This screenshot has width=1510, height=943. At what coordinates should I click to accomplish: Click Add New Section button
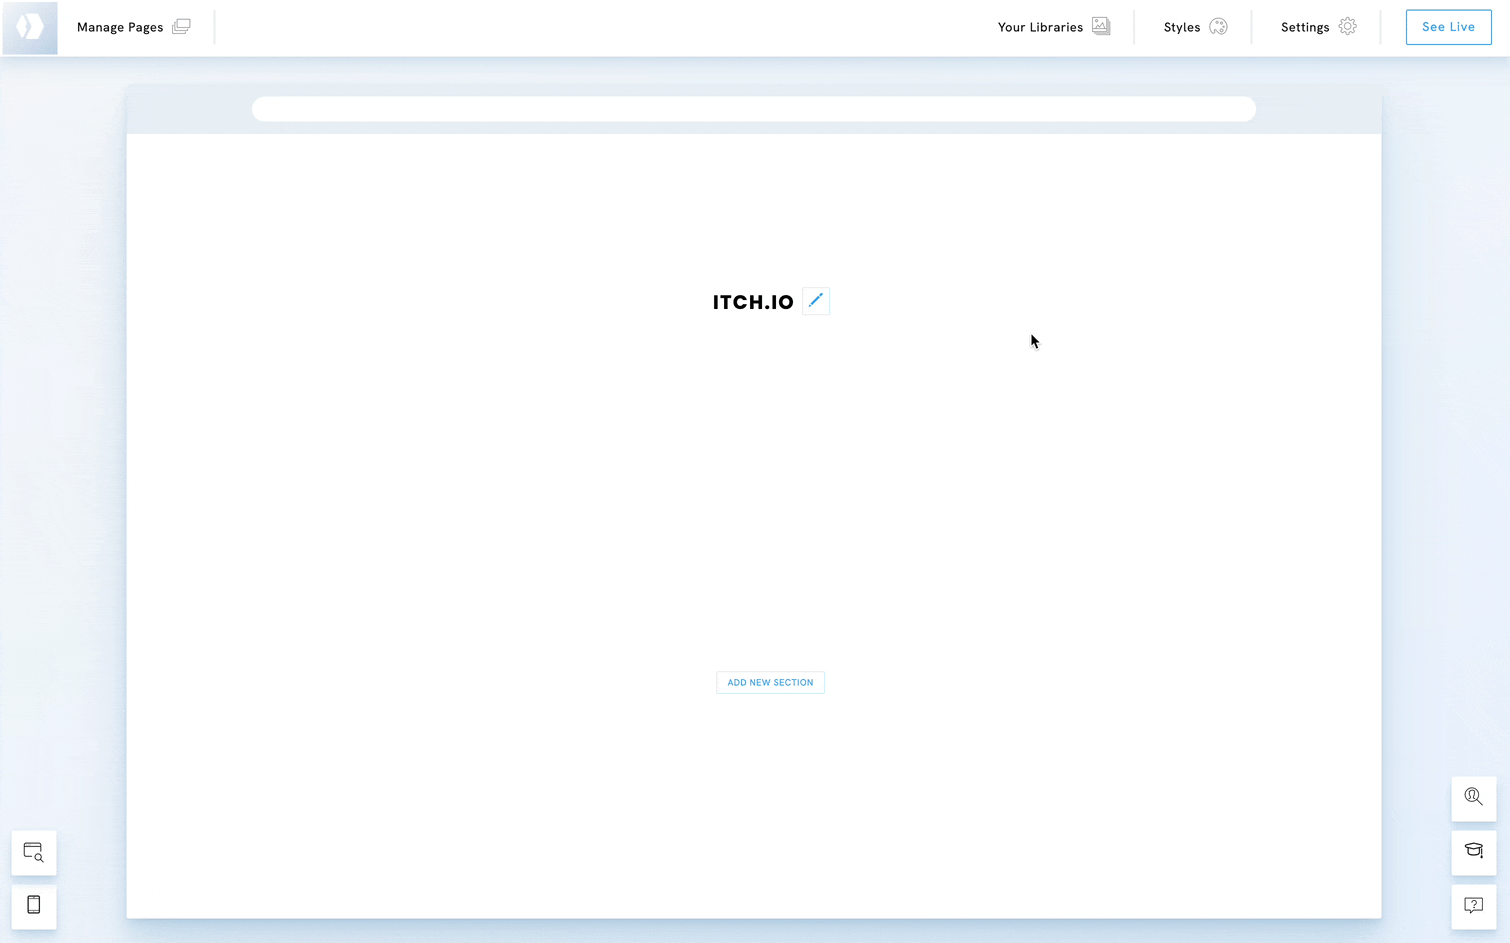coord(770,682)
